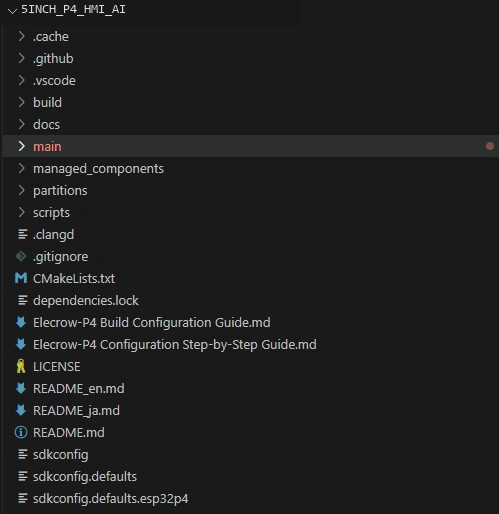Open the sdkconfig file
The image size is (499, 514).
click(x=61, y=455)
